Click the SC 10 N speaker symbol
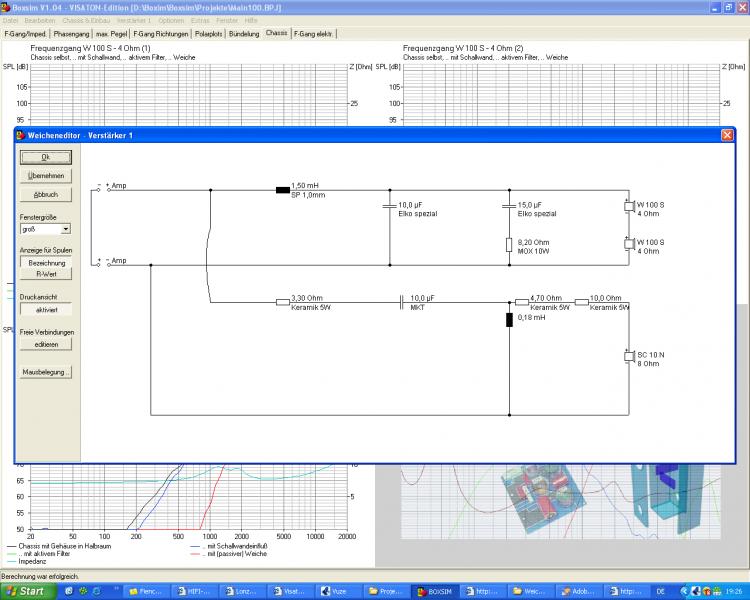 (x=629, y=357)
